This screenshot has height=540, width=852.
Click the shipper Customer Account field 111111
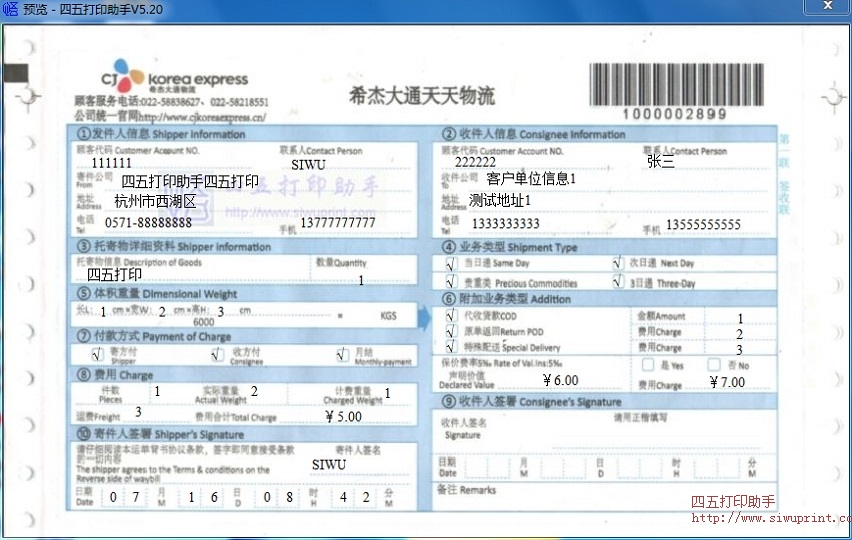point(111,163)
